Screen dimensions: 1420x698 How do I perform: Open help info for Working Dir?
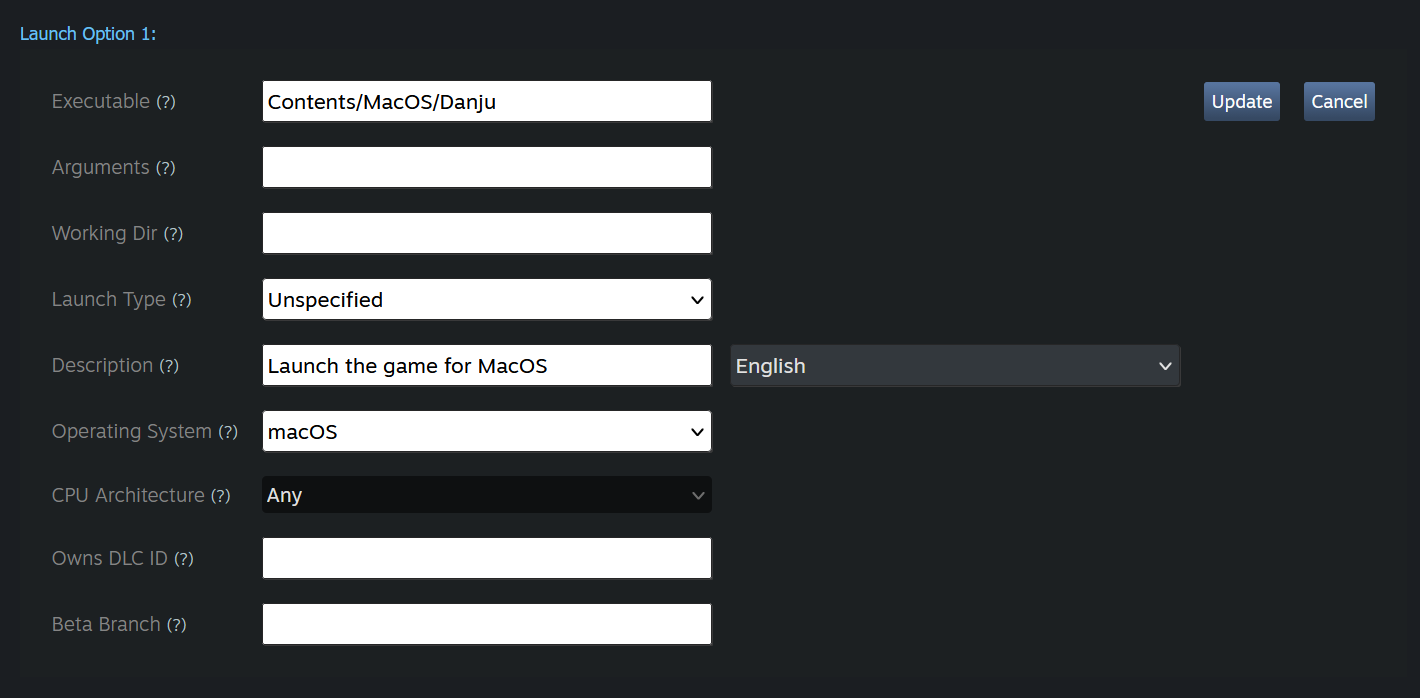point(174,234)
